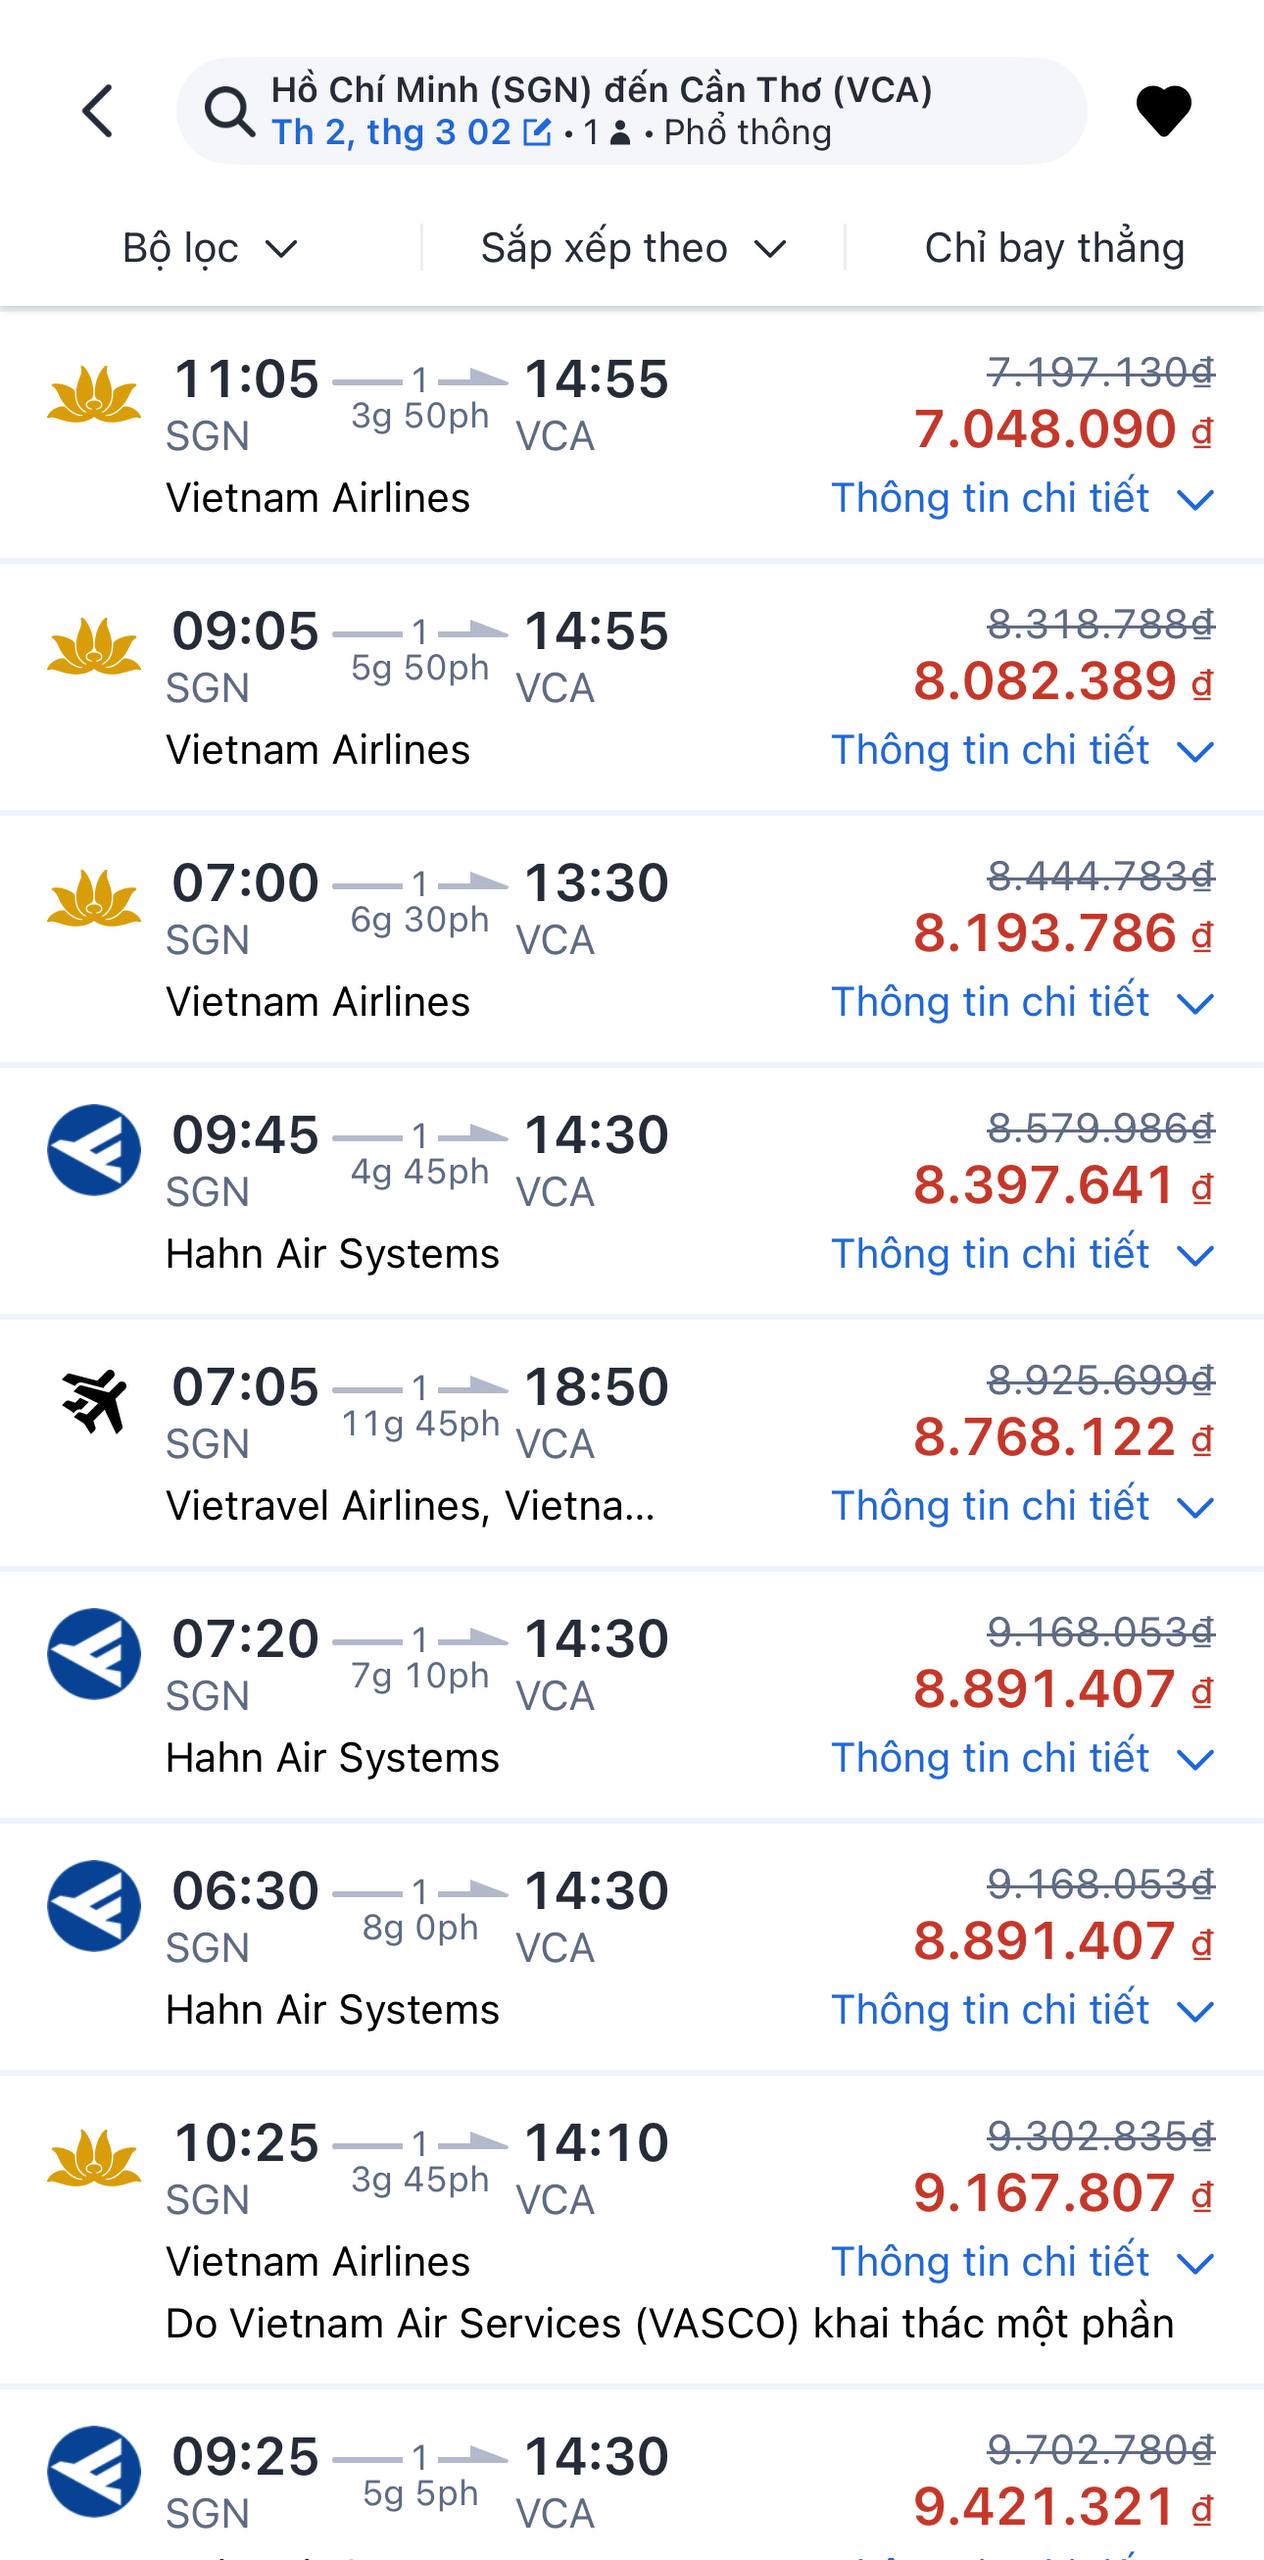The width and height of the screenshot is (1264, 2560).
Task: Tap Vietravel Airlines plane icon for 07:05 flight
Action: pos(94,1401)
